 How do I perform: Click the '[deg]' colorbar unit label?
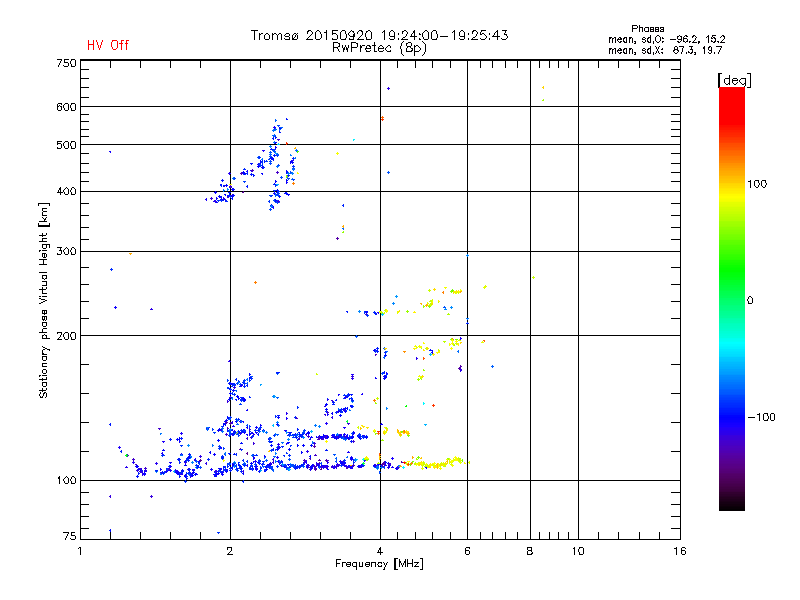[x=734, y=80]
